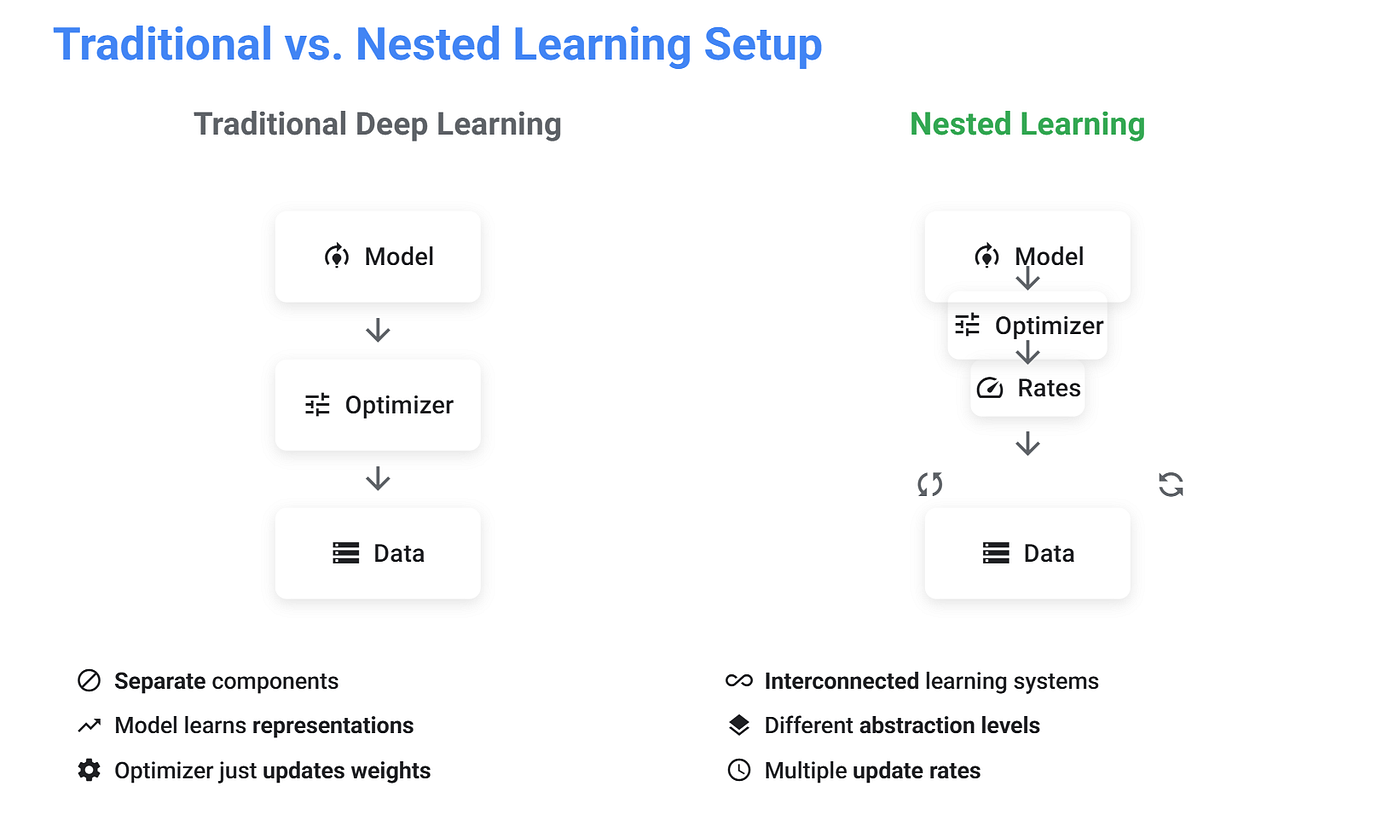Click the sync arrows icon left of Nested Data
The width and height of the screenshot is (1400, 826).
[930, 485]
